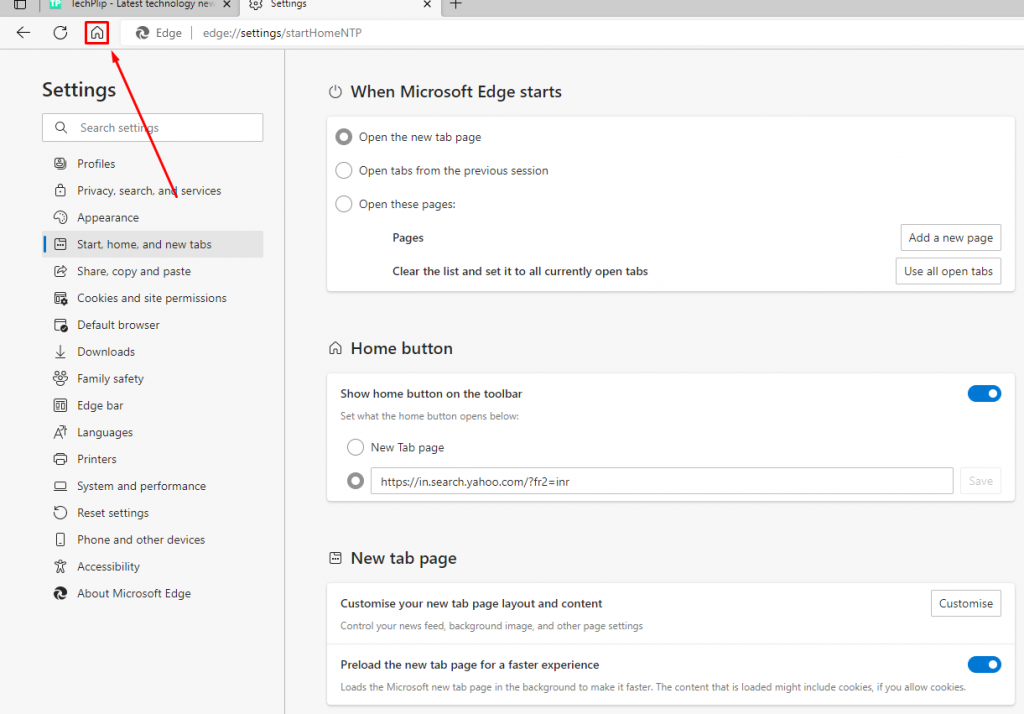Open the tab actions menu icon
The image size is (1024, 714).
click(x=20, y=4)
